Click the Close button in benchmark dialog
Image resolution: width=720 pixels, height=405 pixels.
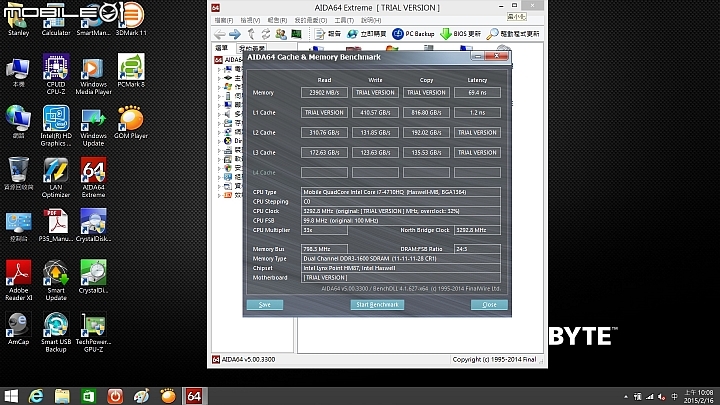pyautogui.click(x=489, y=304)
